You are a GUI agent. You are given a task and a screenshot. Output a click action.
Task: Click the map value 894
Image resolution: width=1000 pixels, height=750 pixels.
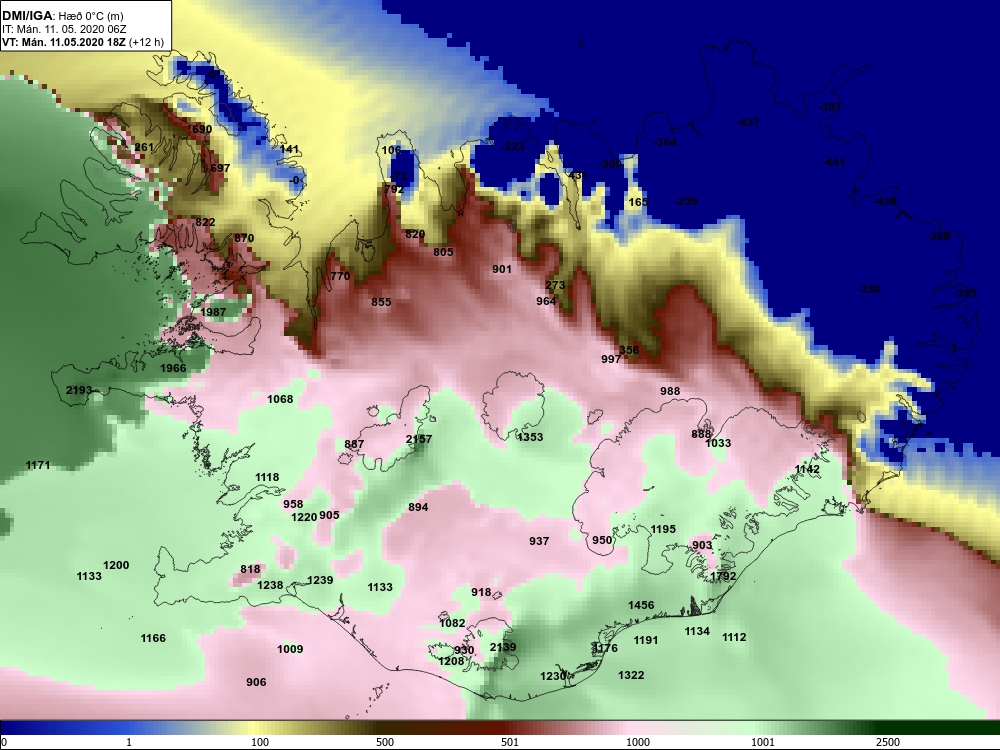418,507
